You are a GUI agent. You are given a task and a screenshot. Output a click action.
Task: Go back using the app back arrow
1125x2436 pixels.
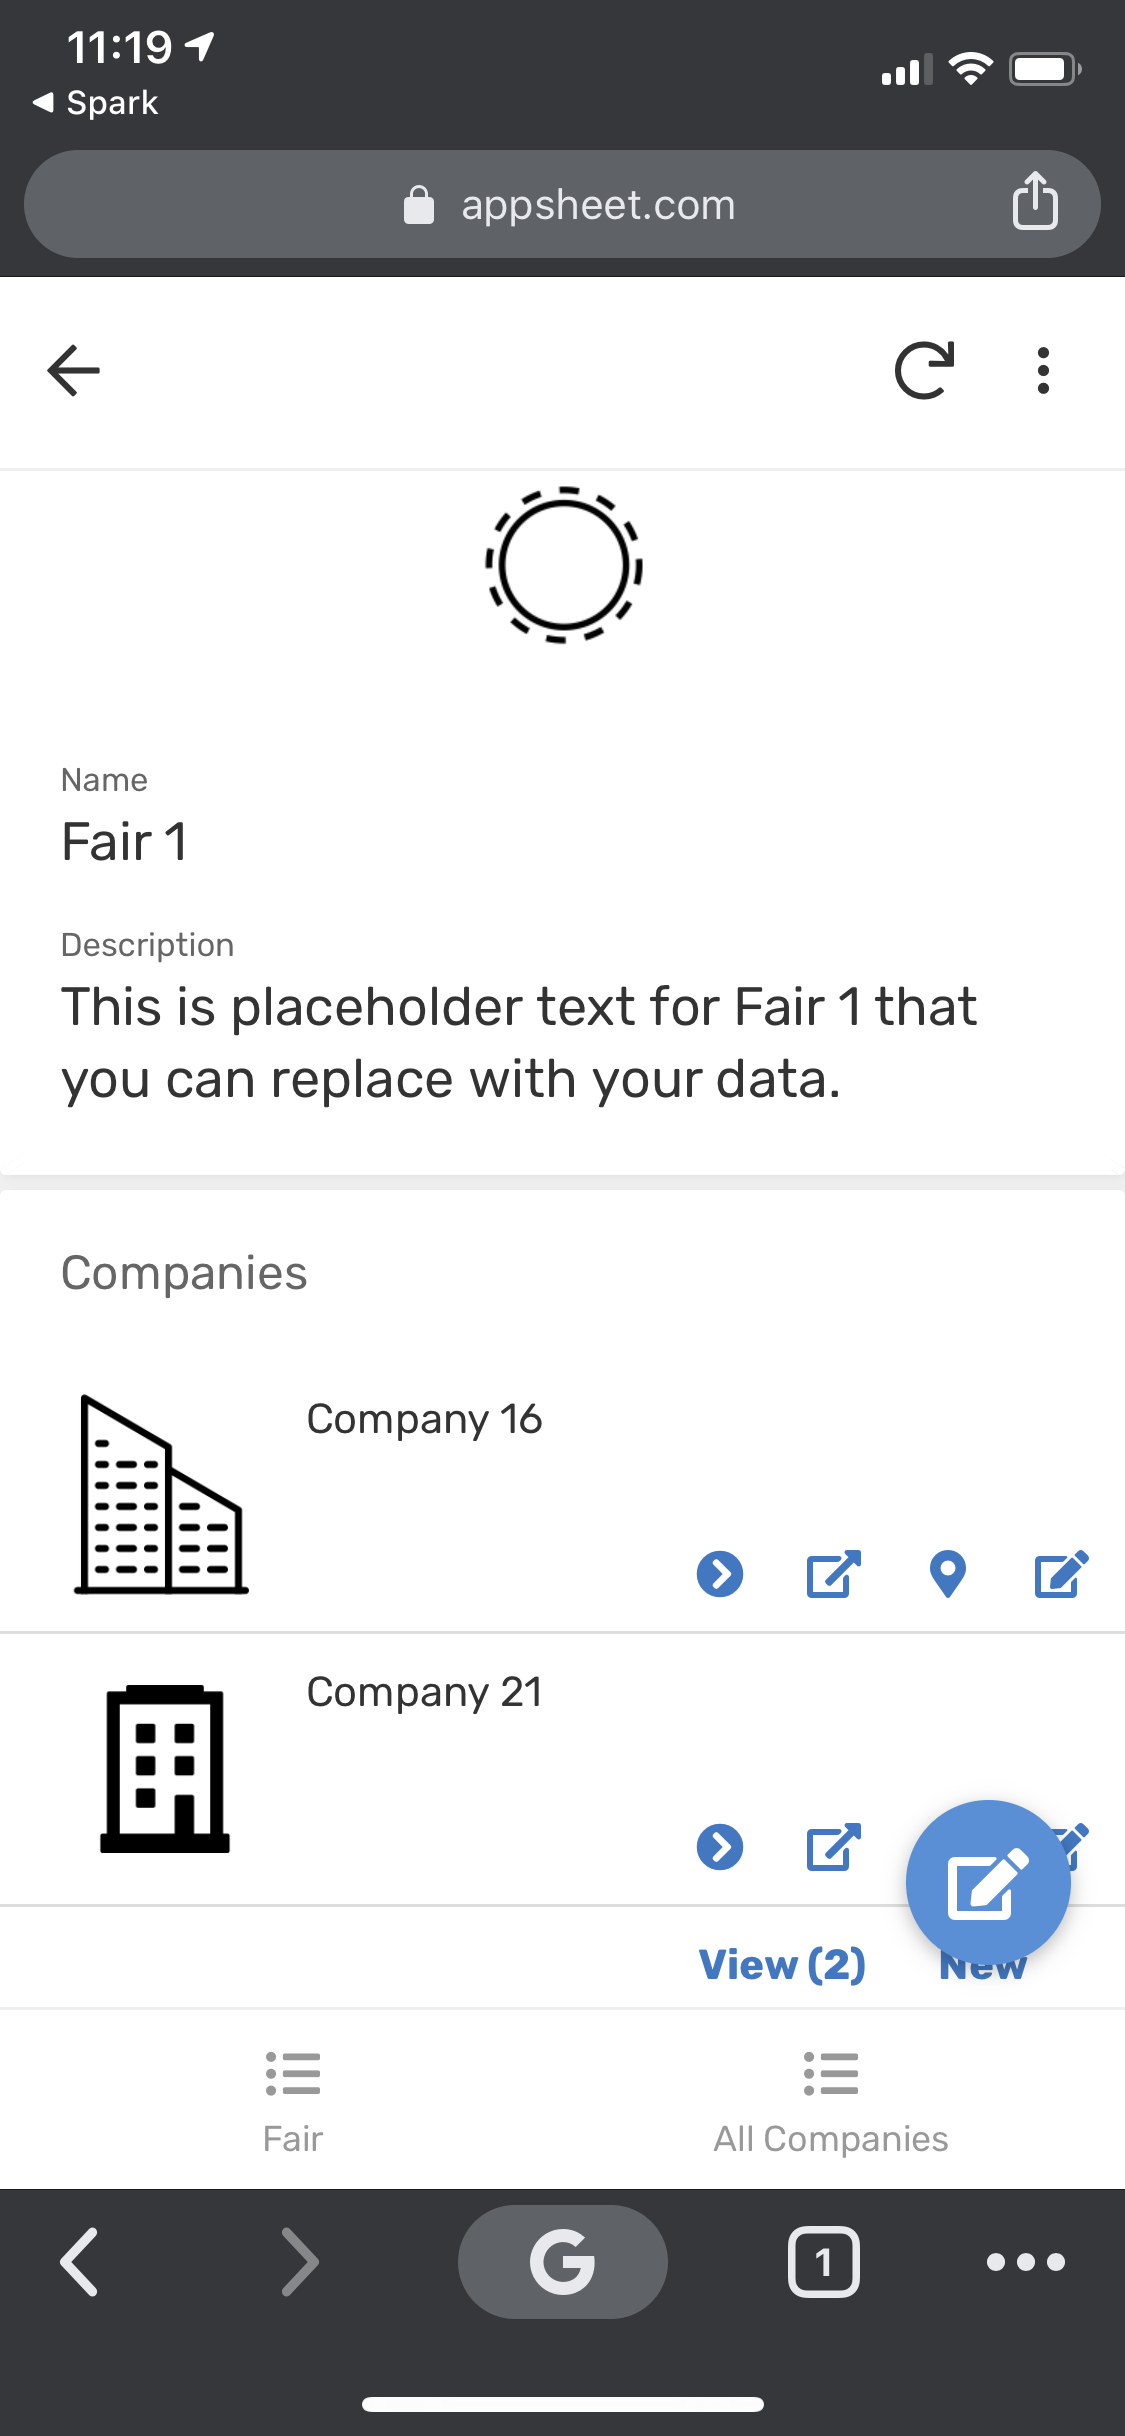[x=71, y=370]
